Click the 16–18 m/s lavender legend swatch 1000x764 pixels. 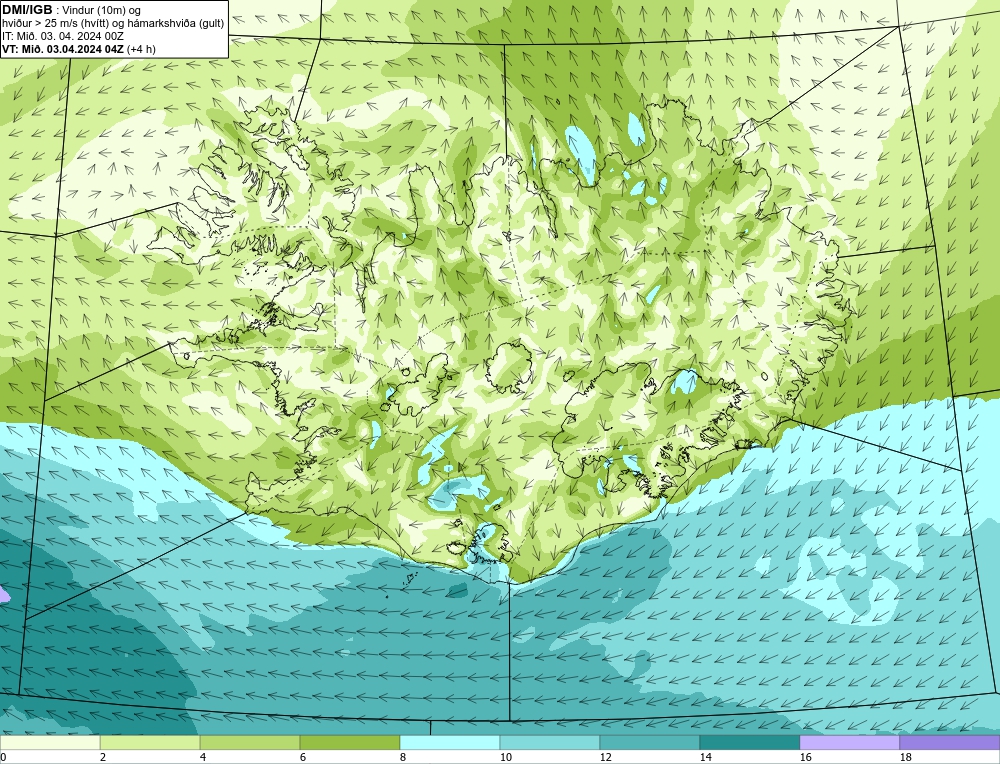849,742
